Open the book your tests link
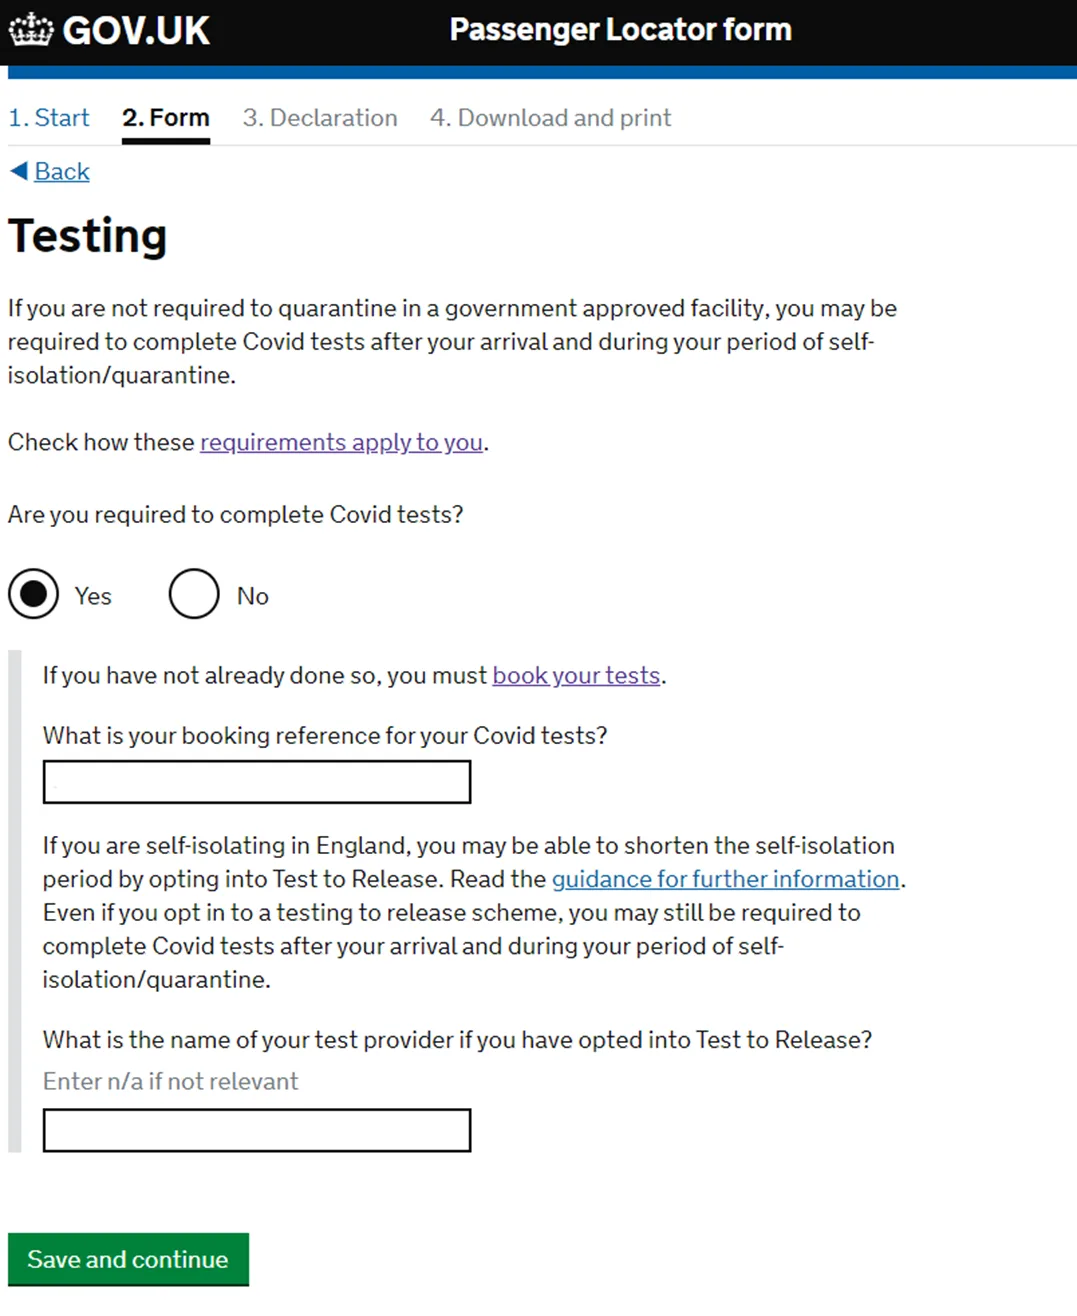 576,675
